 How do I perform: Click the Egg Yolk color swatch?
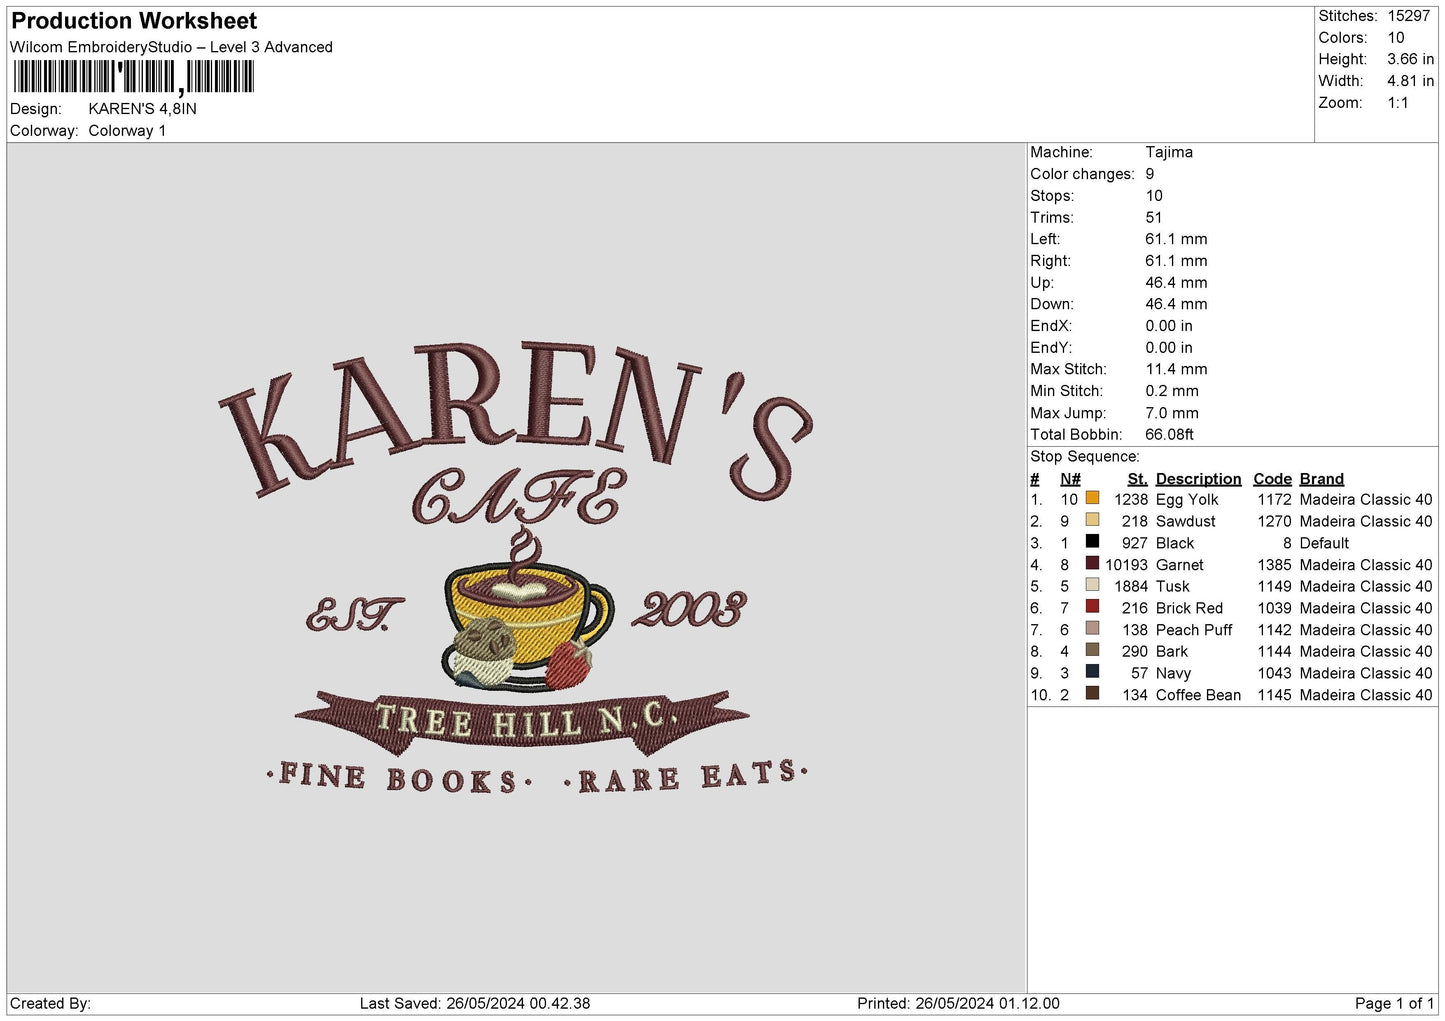click(x=1092, y=498)
